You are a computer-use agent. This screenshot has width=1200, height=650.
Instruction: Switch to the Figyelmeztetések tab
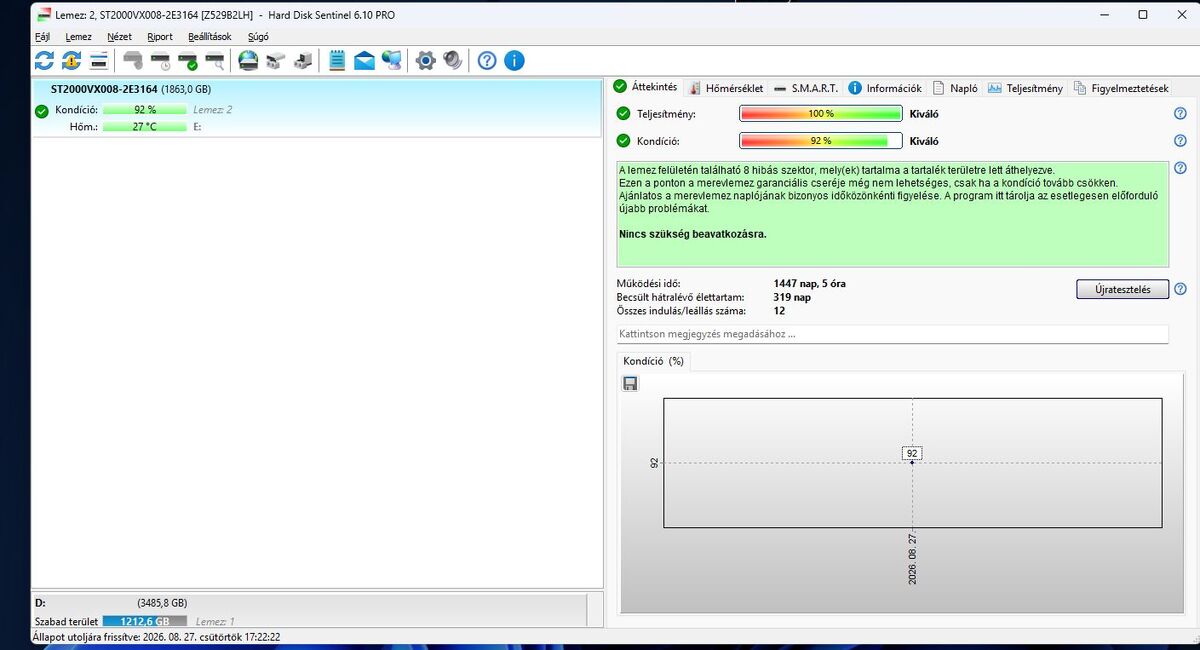point(1121,88)
